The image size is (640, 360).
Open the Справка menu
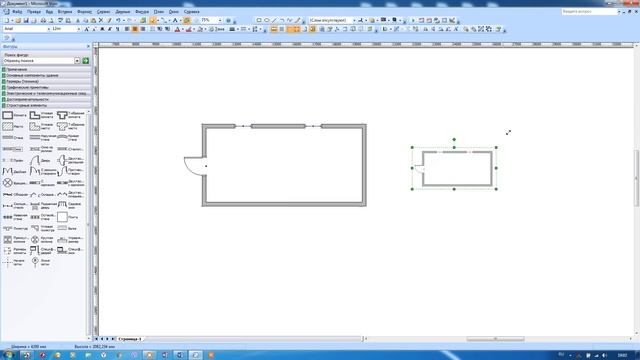[x=191, y=12]
